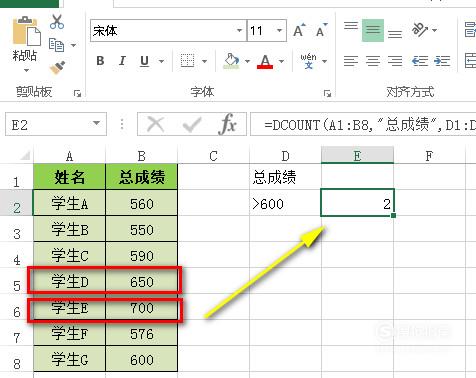Select the Format Painter brush

pos(57,67)
